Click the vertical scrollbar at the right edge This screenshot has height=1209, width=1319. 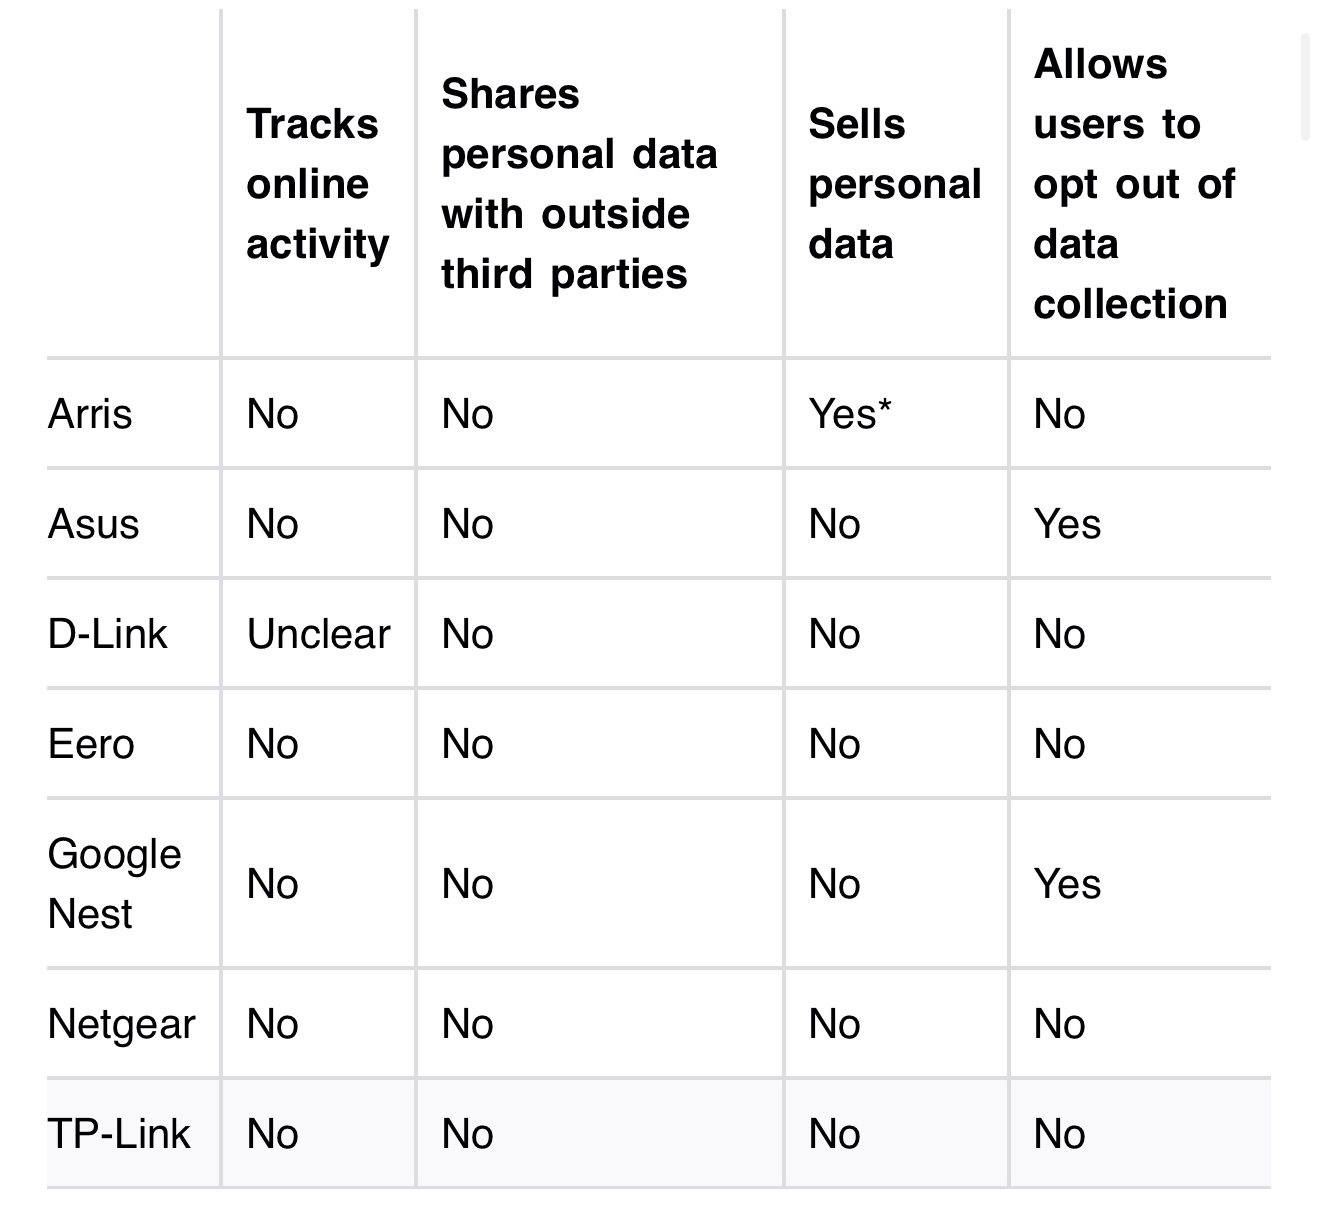click(1305, 87)
